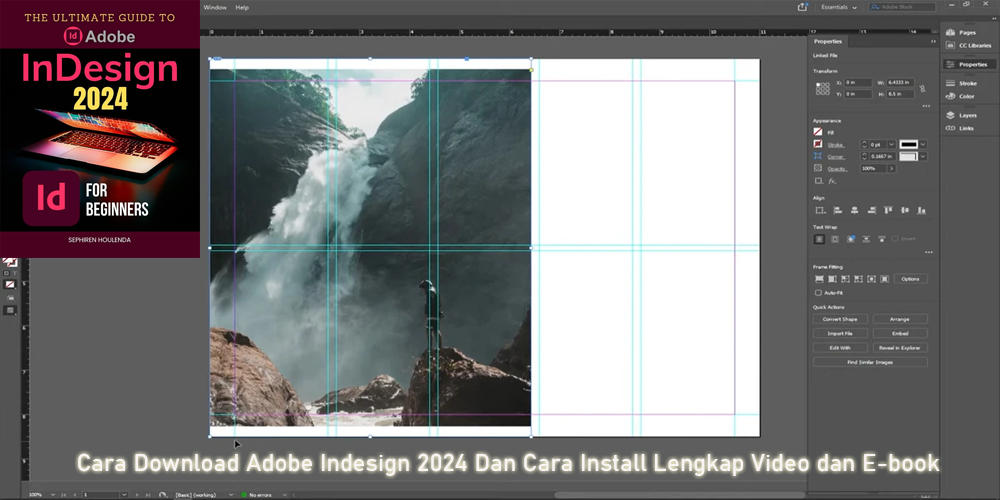Viewport: 1000px width, 500px height.
Task: Click the Edit With button
Action: point(840,348)
